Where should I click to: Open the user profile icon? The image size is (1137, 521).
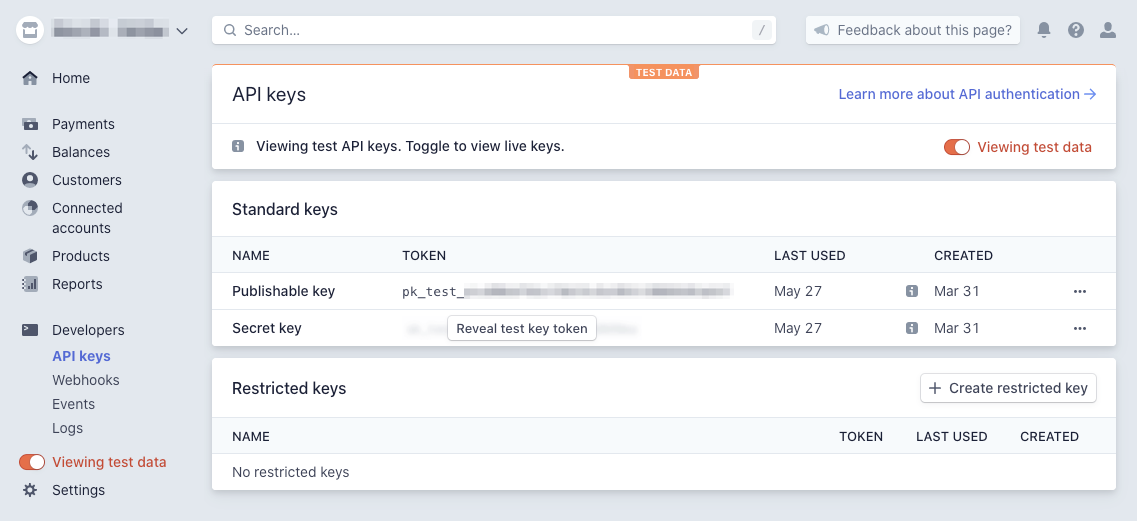click(x=1108, y=30)
